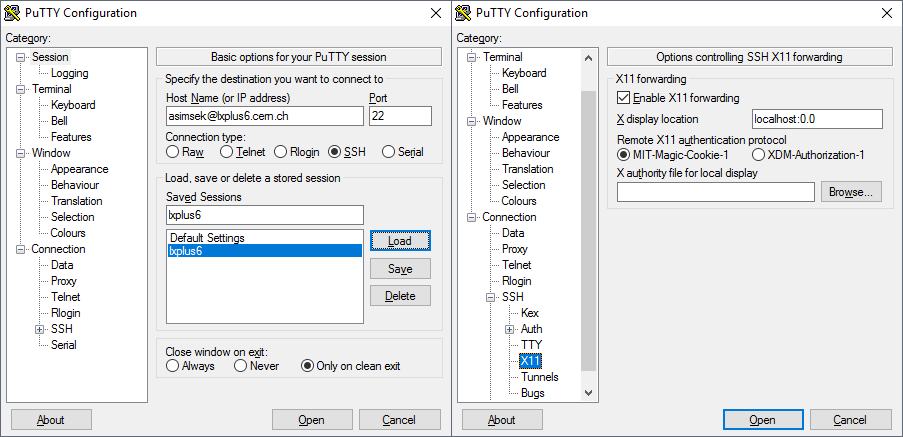The height and width of the screenshot is (437, 903).
Task: Click scroll-down arrow of right category tree
Action: point(588,393)
